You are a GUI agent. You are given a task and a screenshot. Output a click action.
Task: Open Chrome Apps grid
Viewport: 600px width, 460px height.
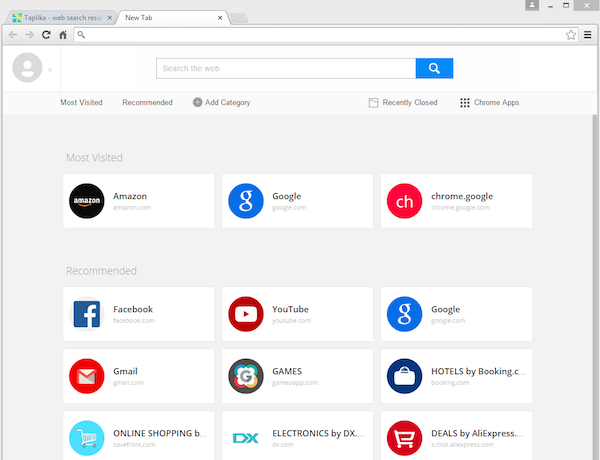tap(489, 102)
